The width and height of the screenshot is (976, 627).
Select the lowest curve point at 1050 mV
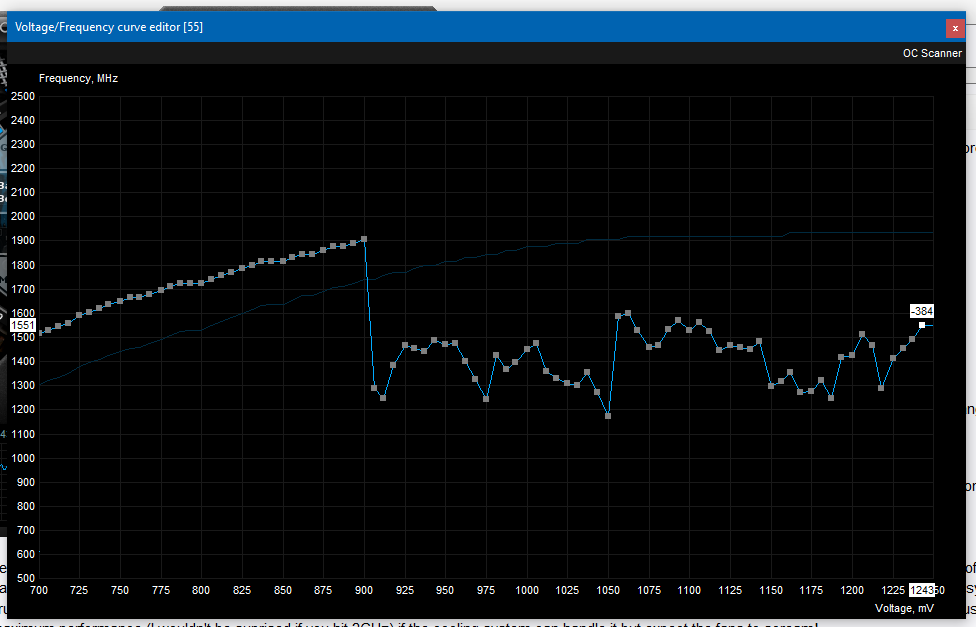[x=608, y=416]
